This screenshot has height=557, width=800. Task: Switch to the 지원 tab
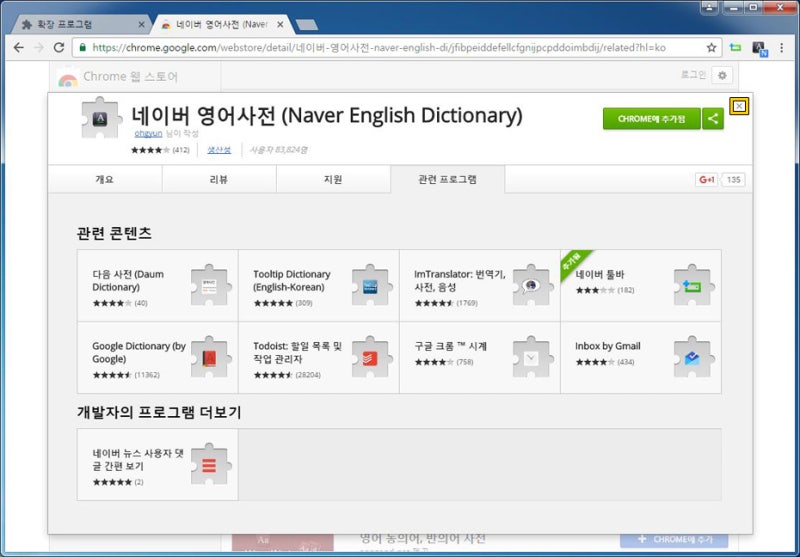click(333, 180)
